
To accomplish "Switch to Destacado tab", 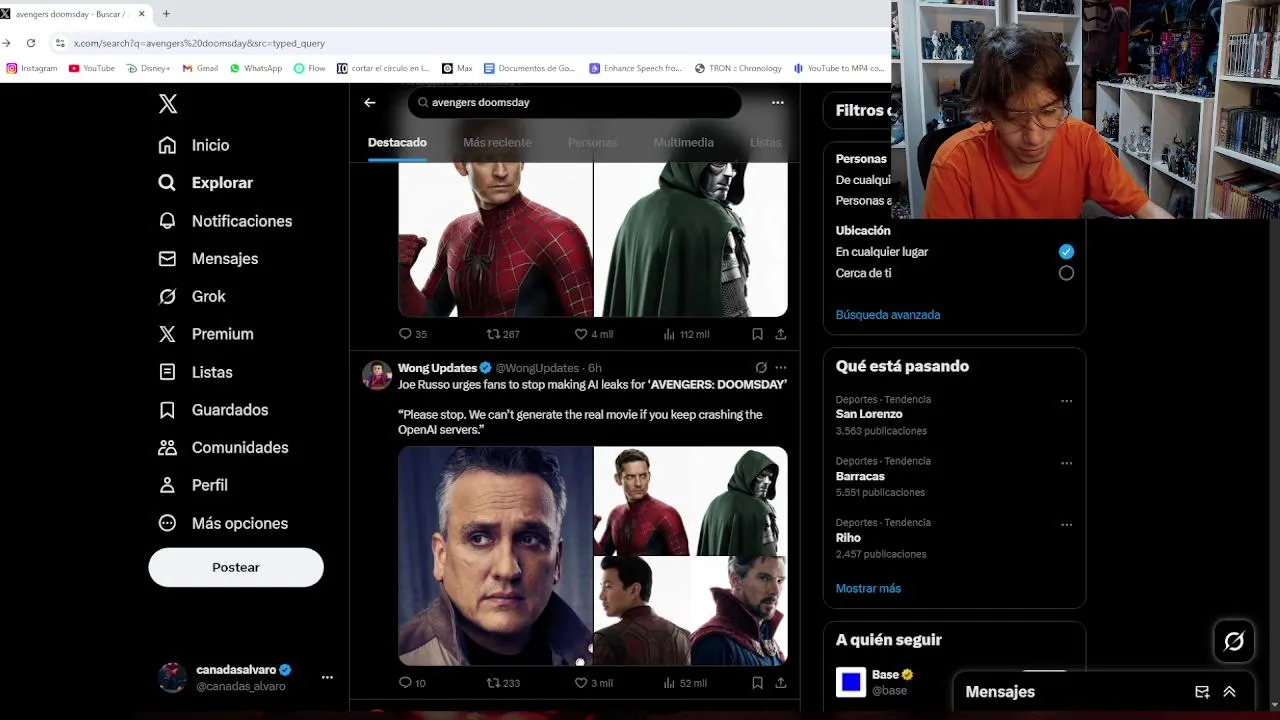I will (397, 142).
